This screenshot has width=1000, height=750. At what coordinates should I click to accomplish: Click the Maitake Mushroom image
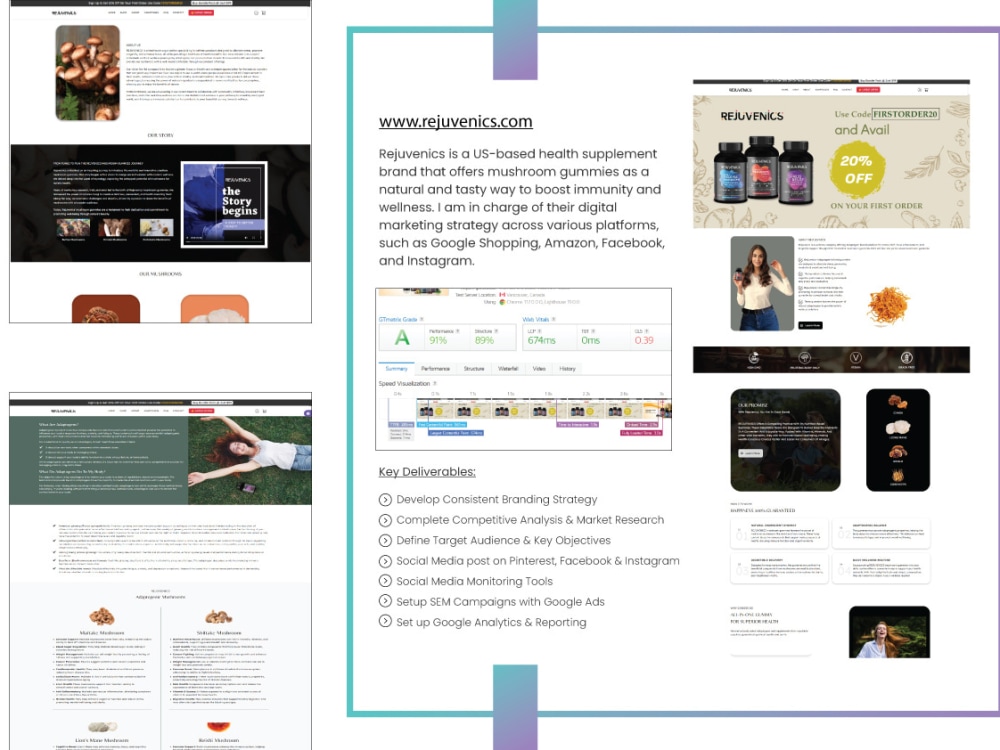tap(101, 617)
